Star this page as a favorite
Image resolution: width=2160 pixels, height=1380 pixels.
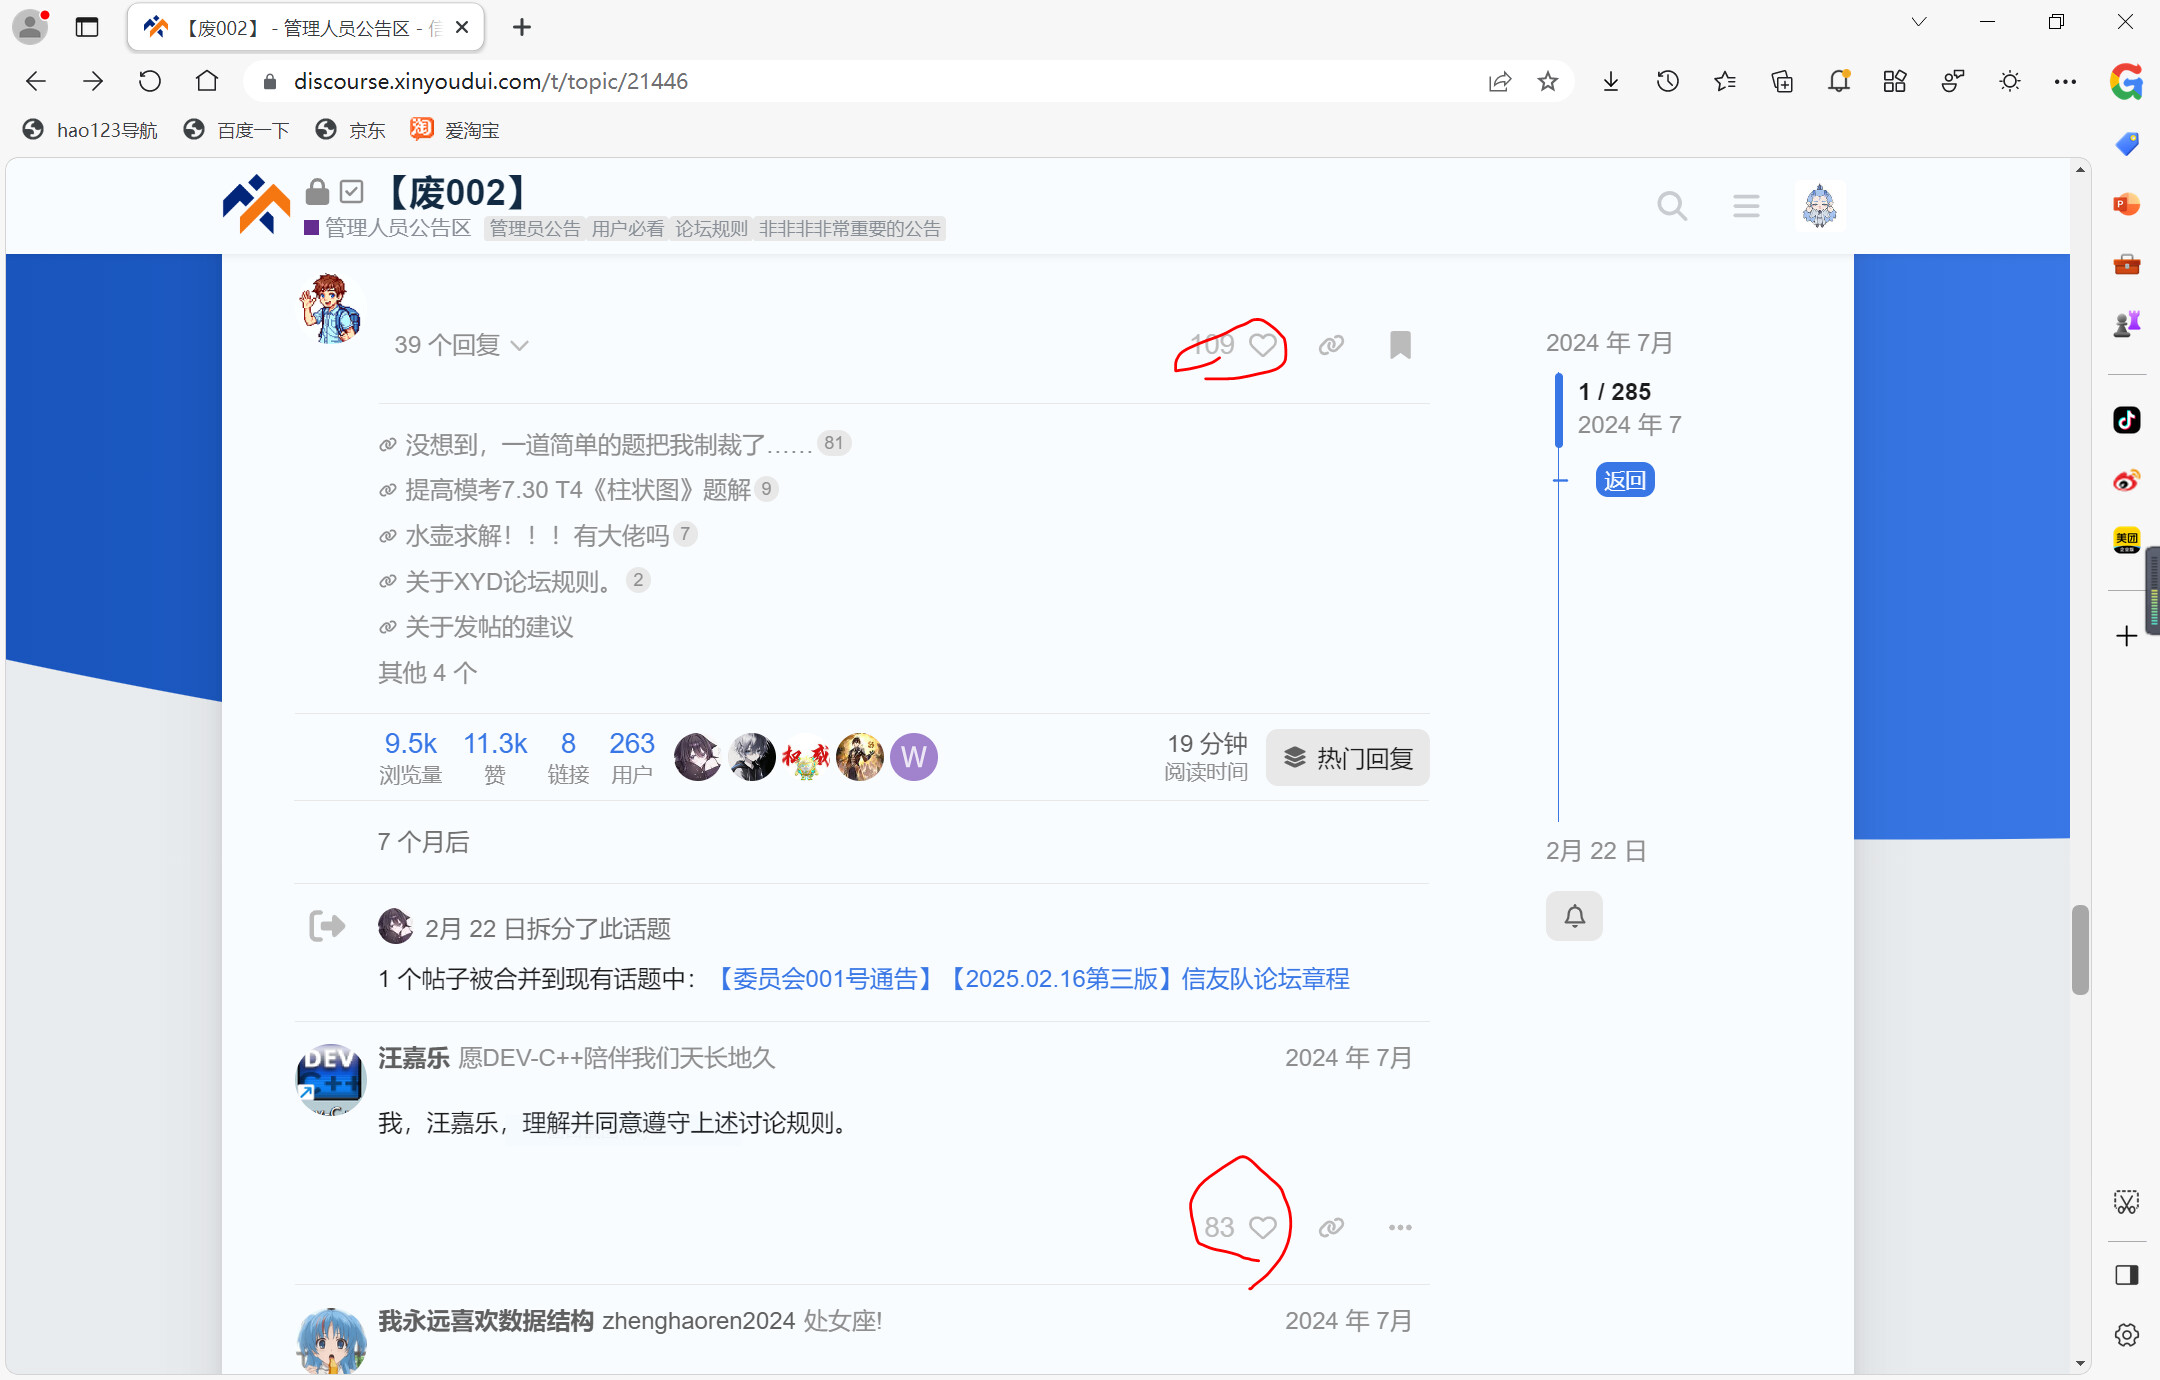pos(1548,81)
